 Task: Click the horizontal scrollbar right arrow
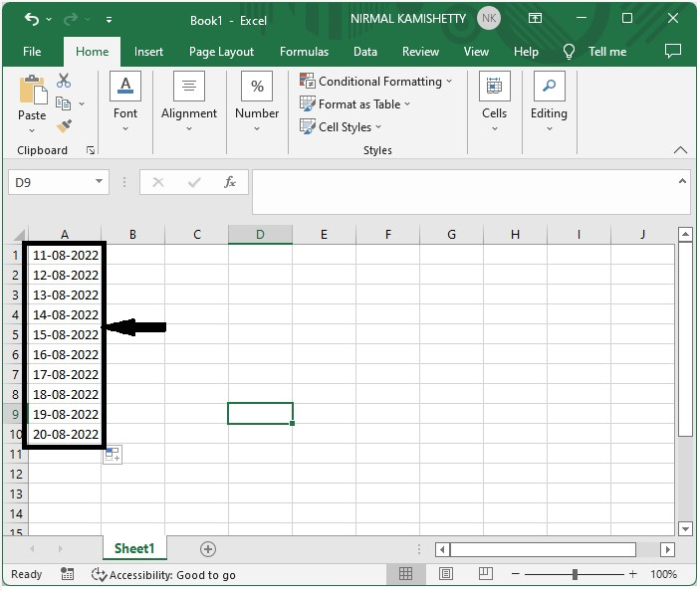point(667,549)
